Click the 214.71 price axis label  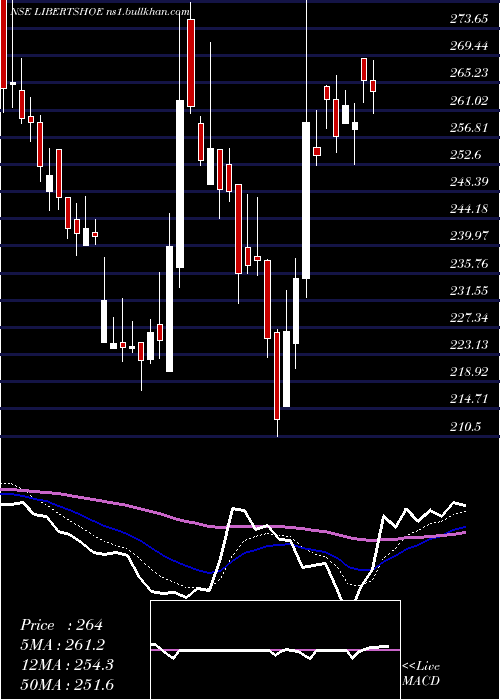coord(469,399)
